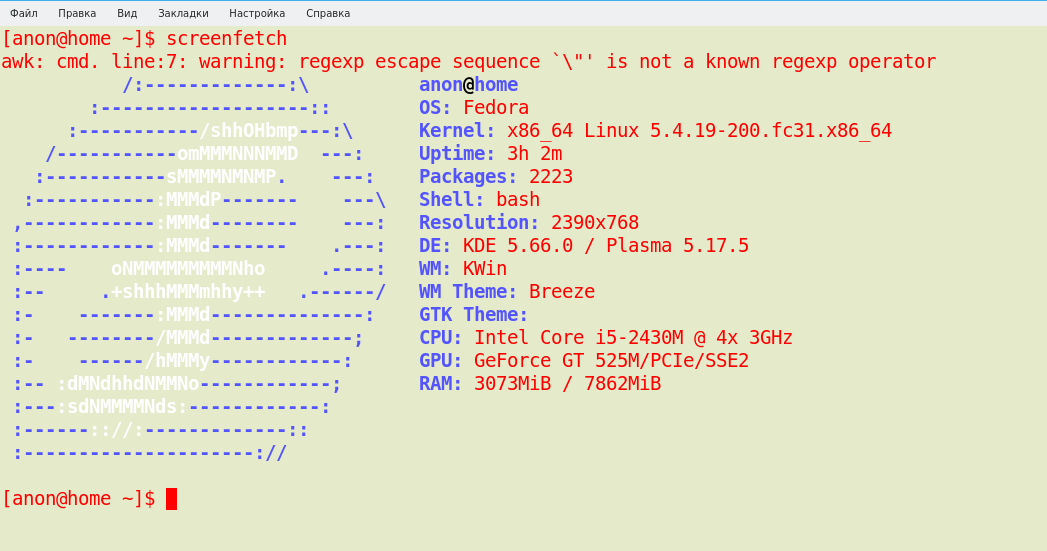Click the WM Theme: Breeze line
This screenshot has width=1047, height=551.
point(507,292)
